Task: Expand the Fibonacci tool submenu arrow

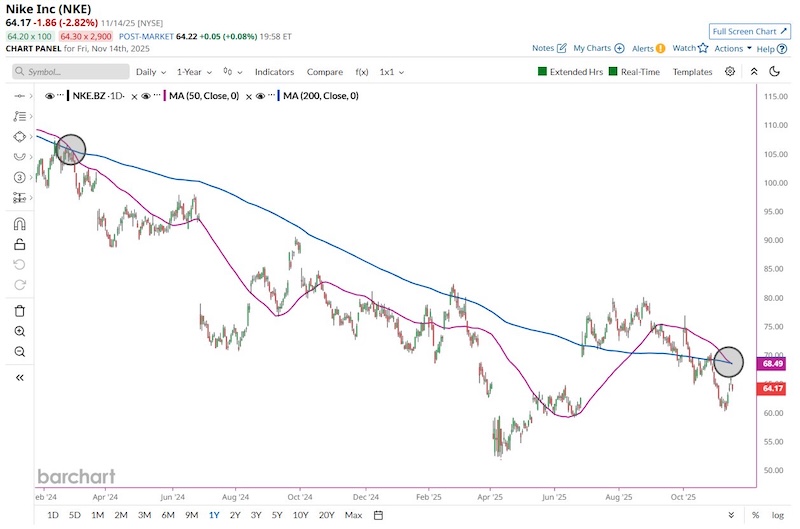Action: pyautogui.click(x=31, y=116)
